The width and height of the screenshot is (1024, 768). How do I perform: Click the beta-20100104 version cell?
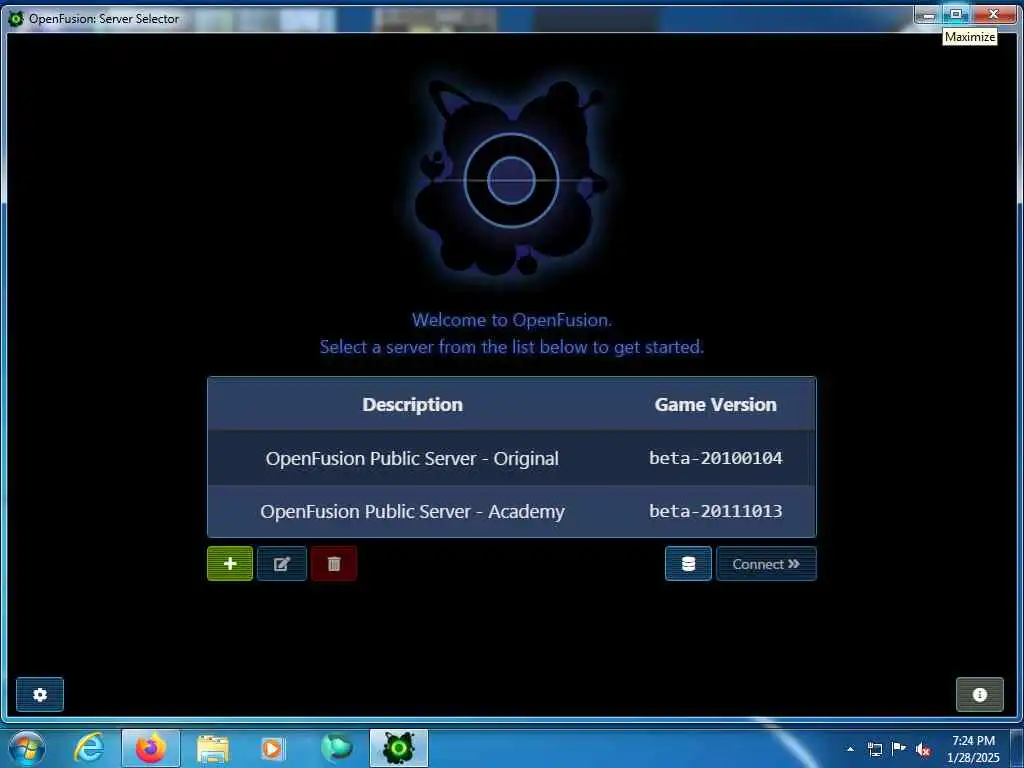coord(716,458)
